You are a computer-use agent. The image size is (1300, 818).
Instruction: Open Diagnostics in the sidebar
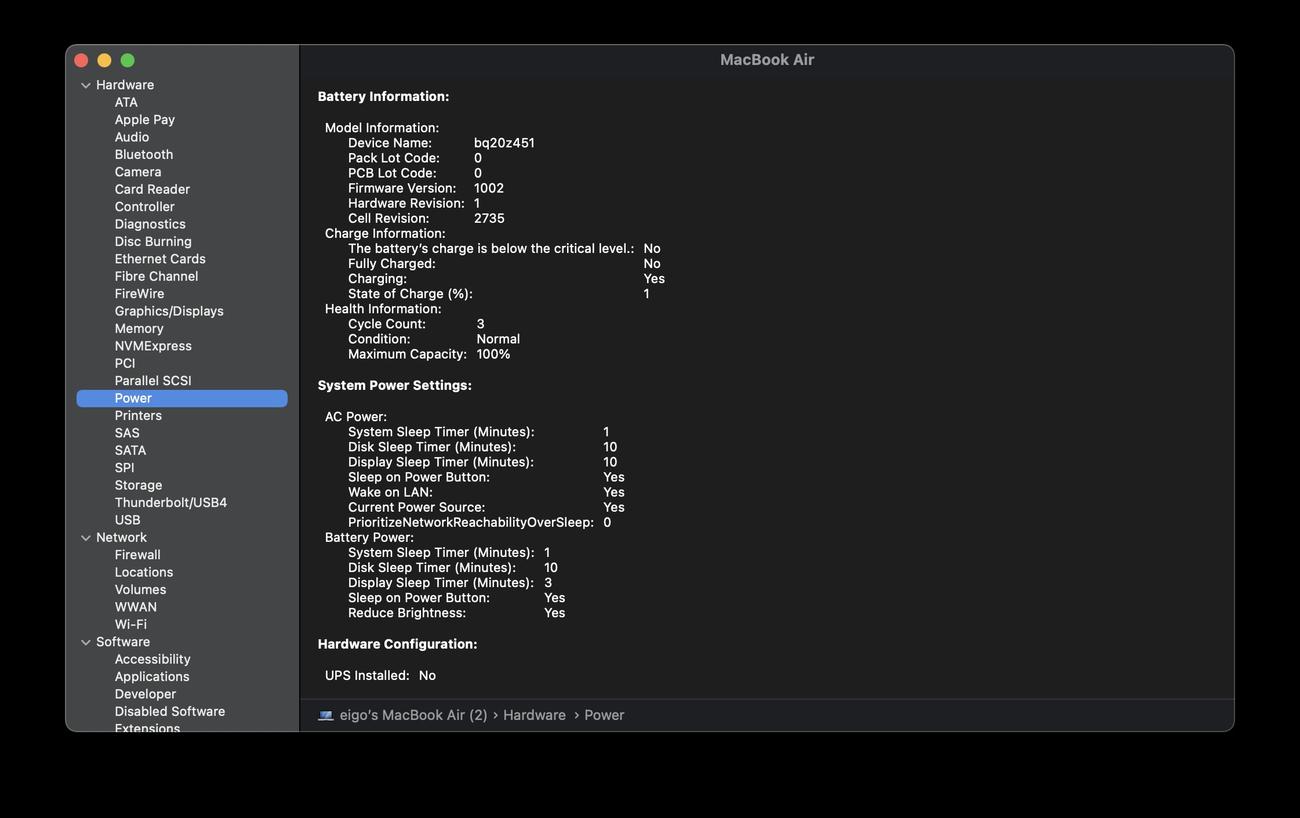(150, 224)
